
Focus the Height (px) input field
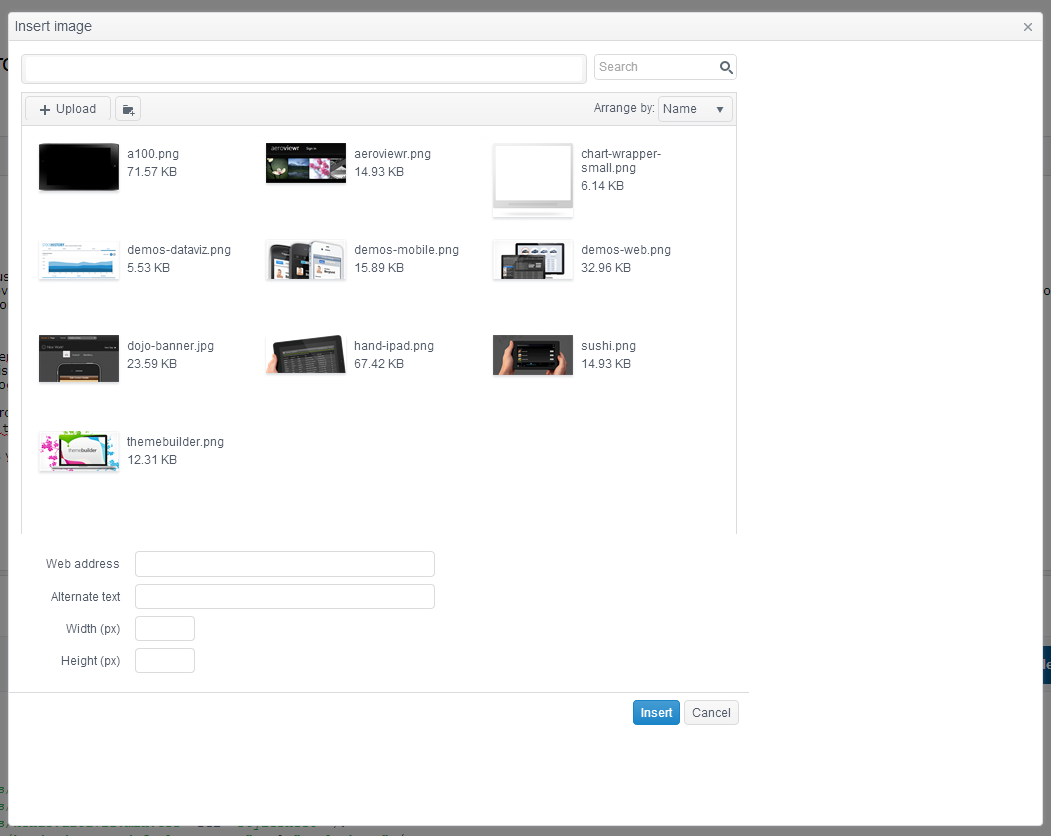click(165, 660)
